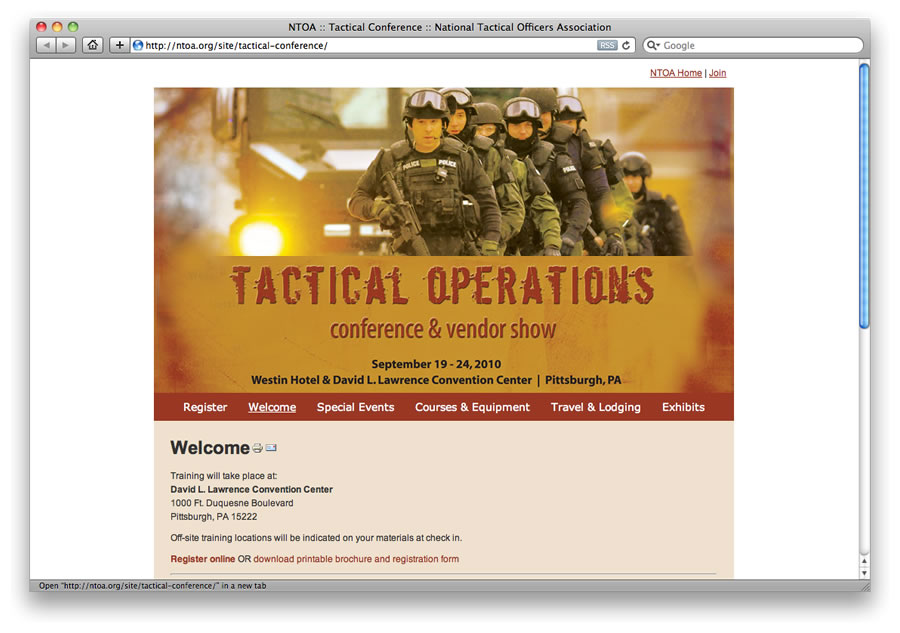Click the Tactical Operations banner image
This screenshot has height=633, width=900.
444,240
